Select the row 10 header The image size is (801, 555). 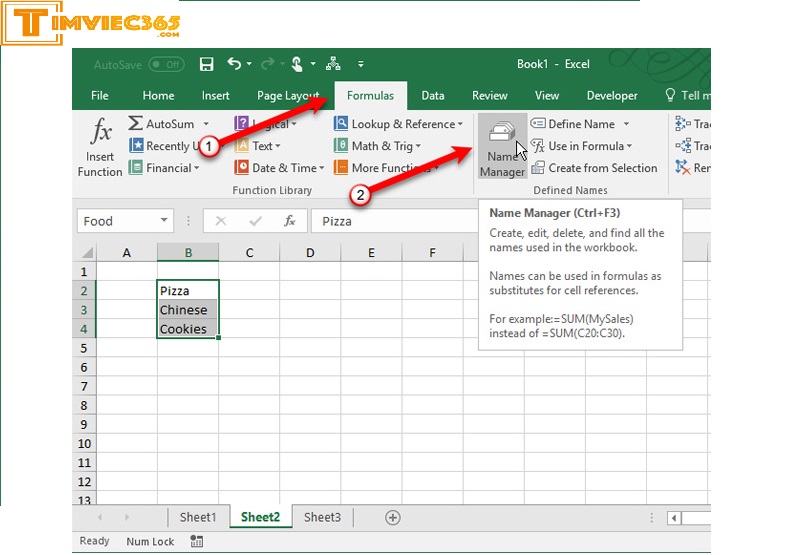84,444
